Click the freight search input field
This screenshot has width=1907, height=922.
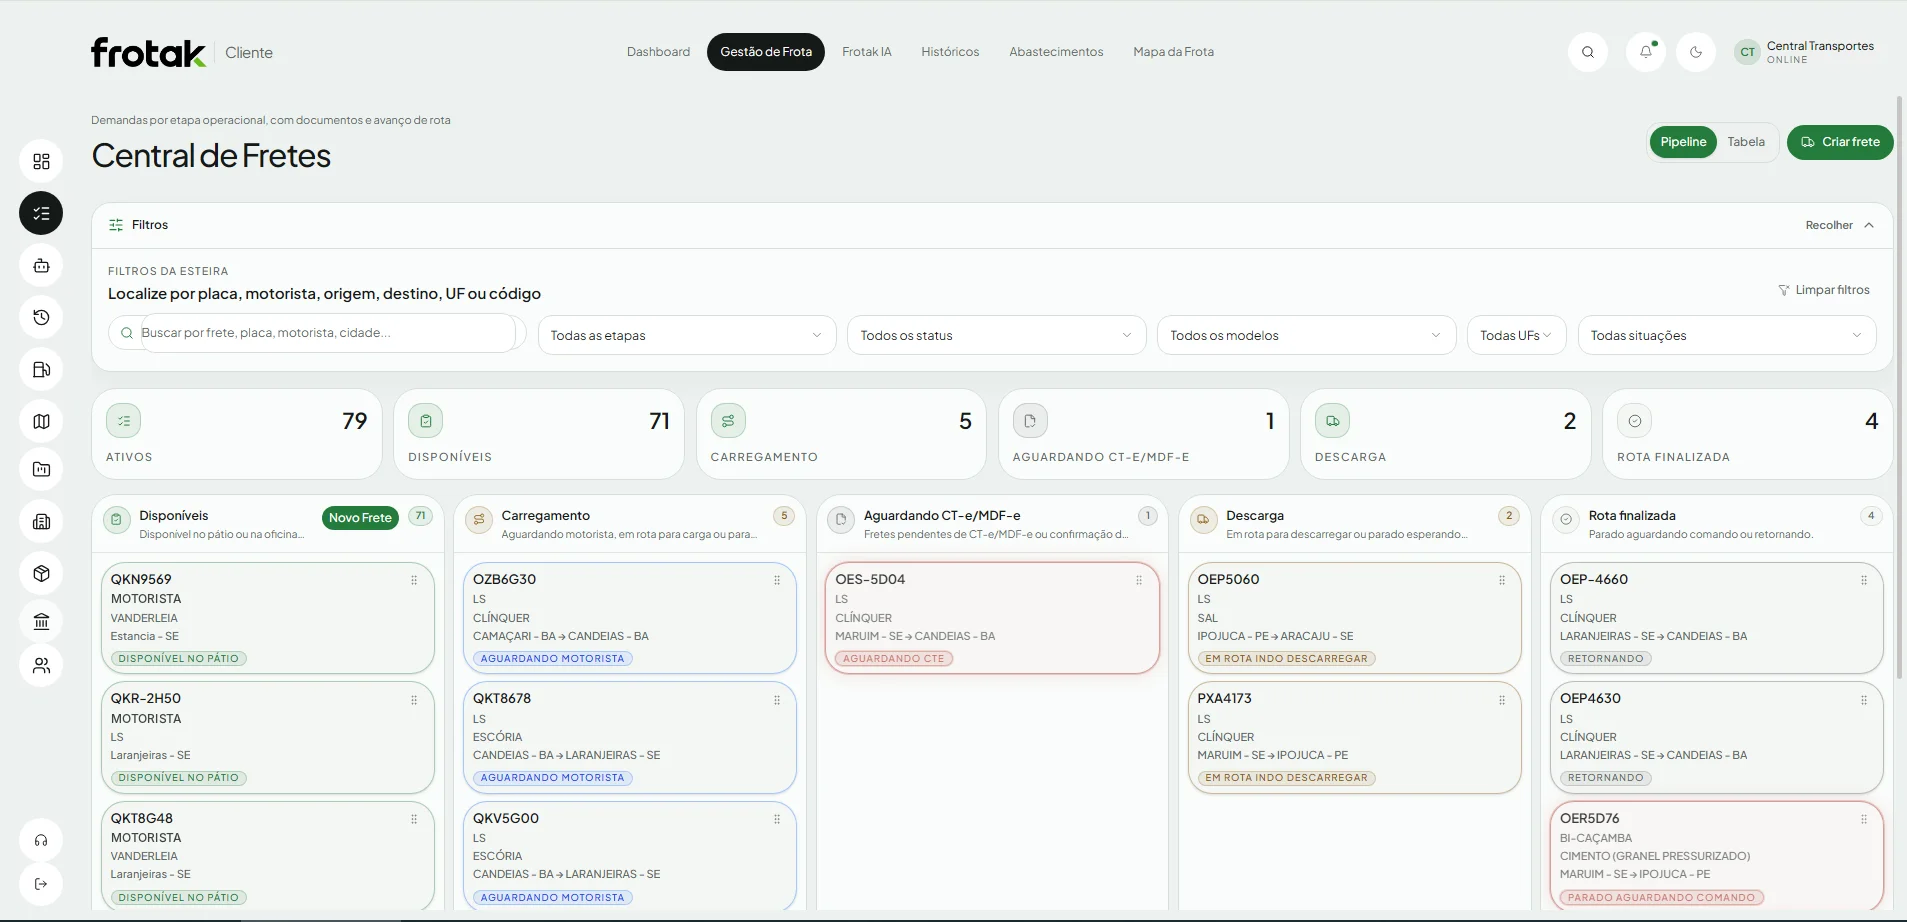pos(317,333)
